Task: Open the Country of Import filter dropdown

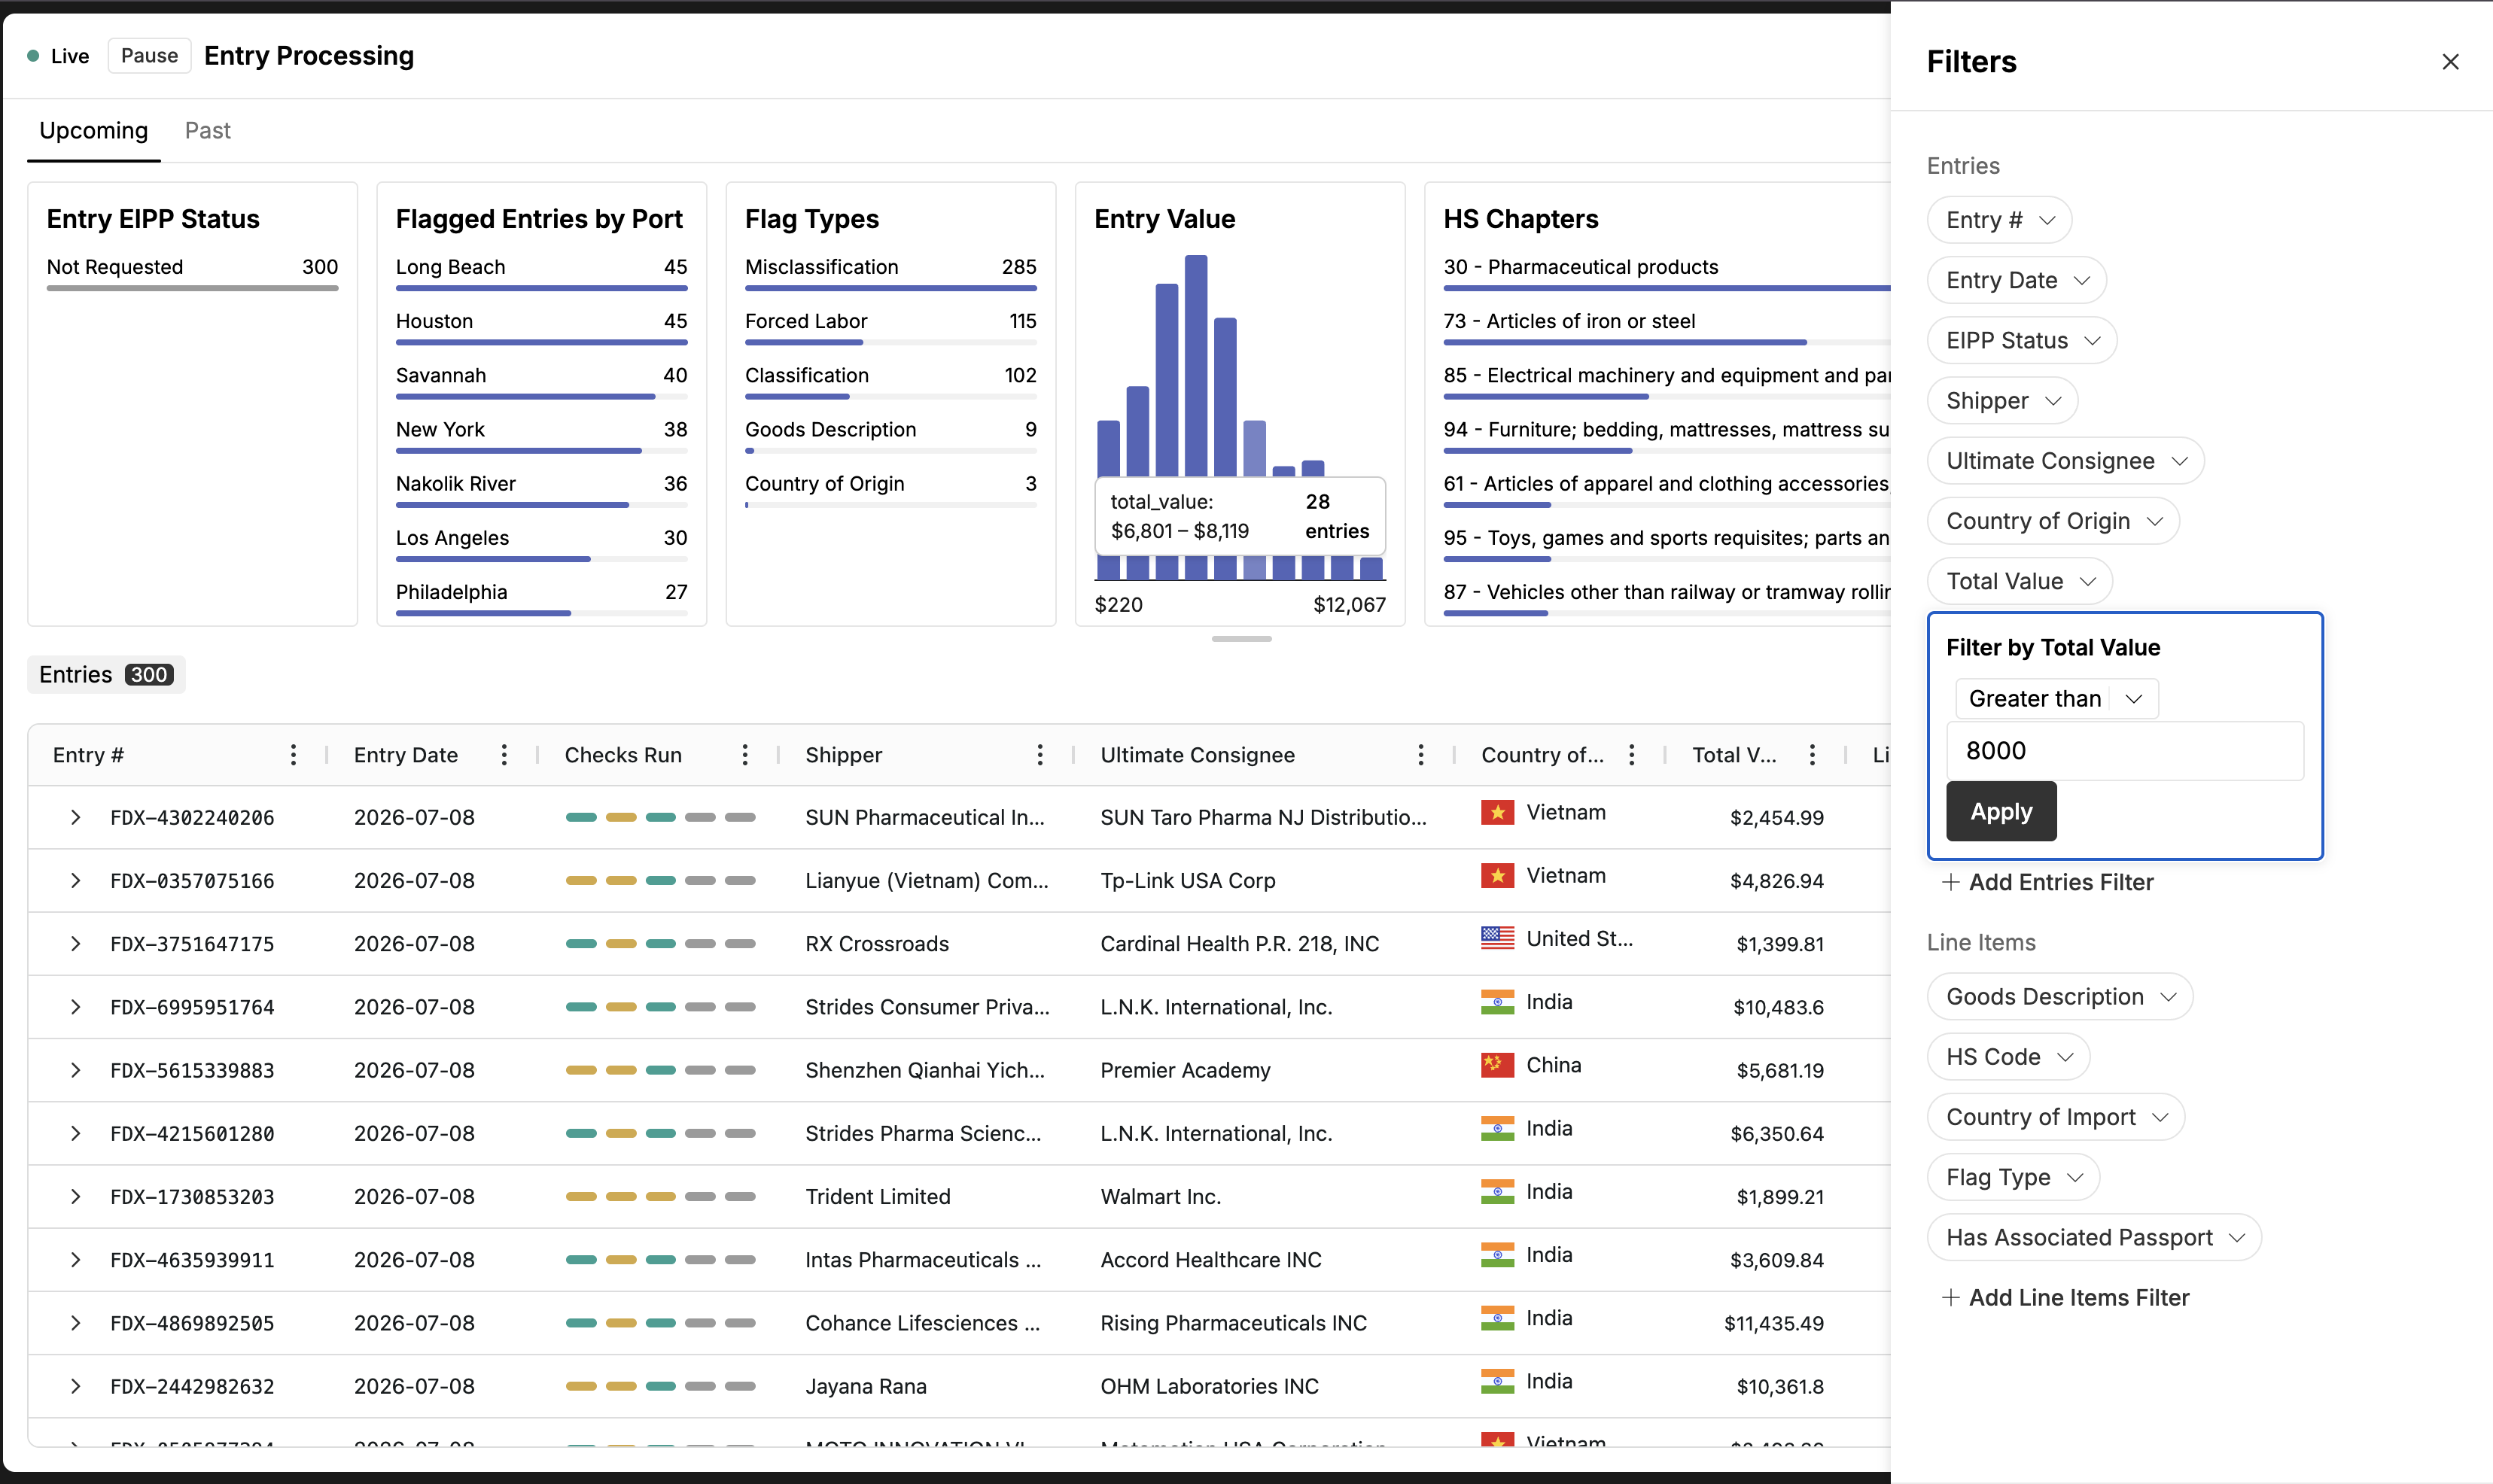Action: click(2056, 1117)
